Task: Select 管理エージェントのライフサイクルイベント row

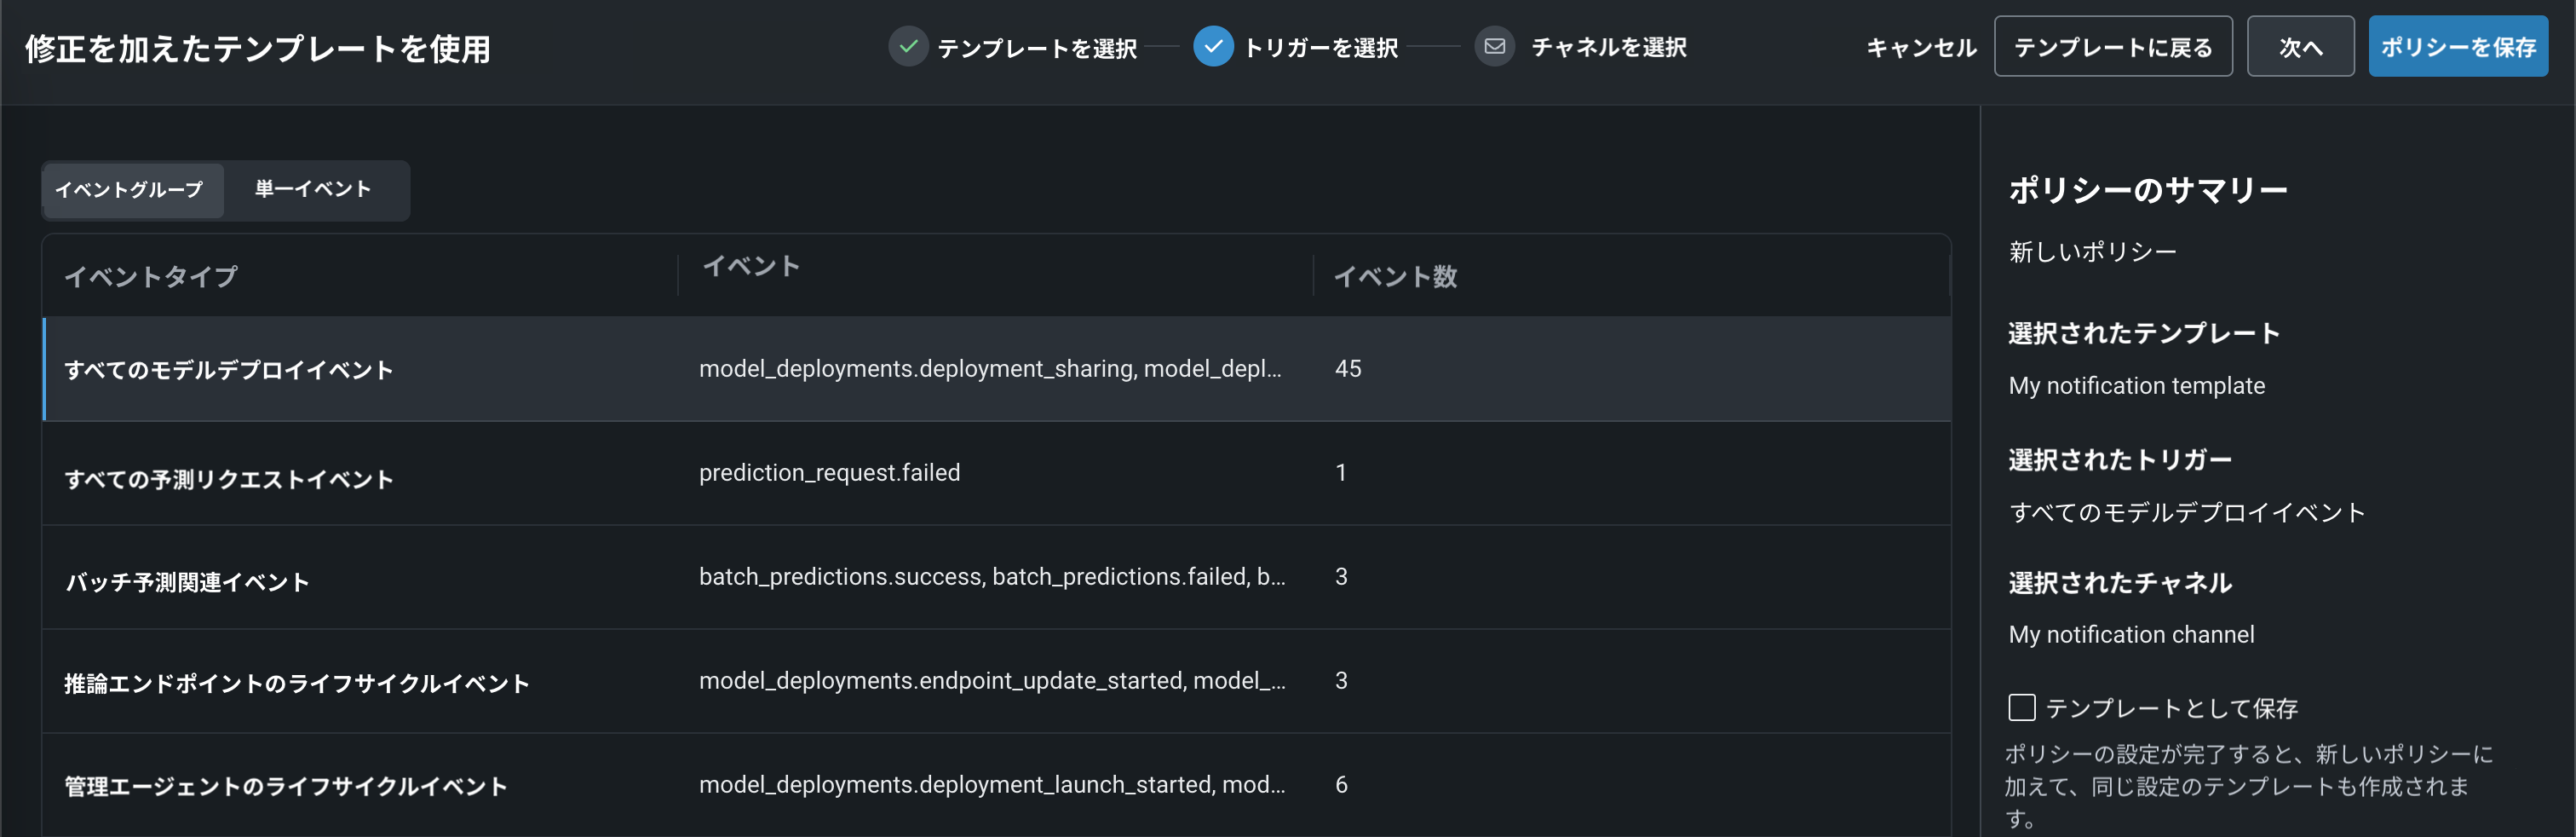Action: point(286,787)
